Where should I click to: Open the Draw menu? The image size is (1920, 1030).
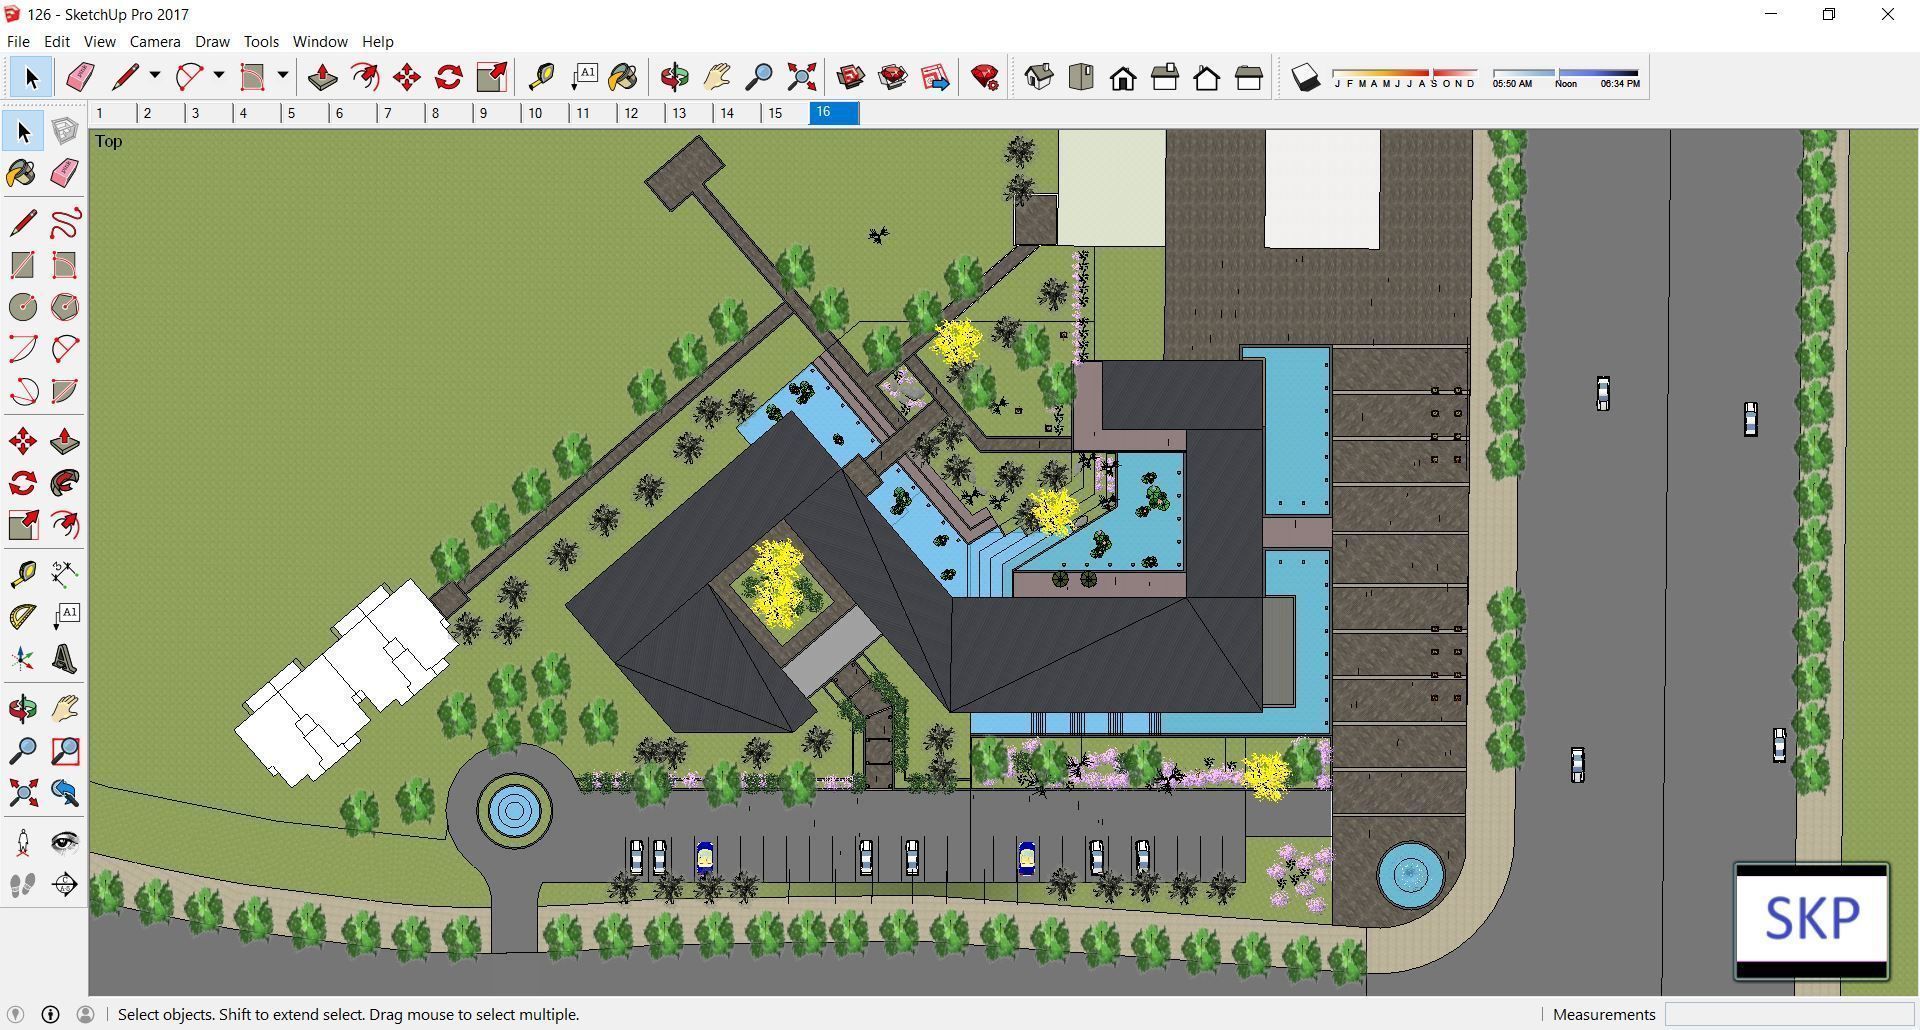click(212, 41)
